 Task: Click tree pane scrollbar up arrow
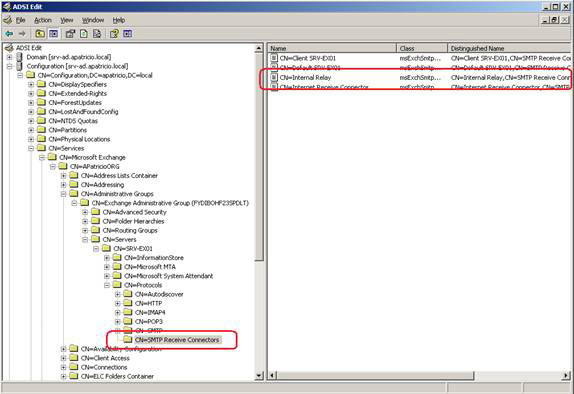(x=259, y=48)
